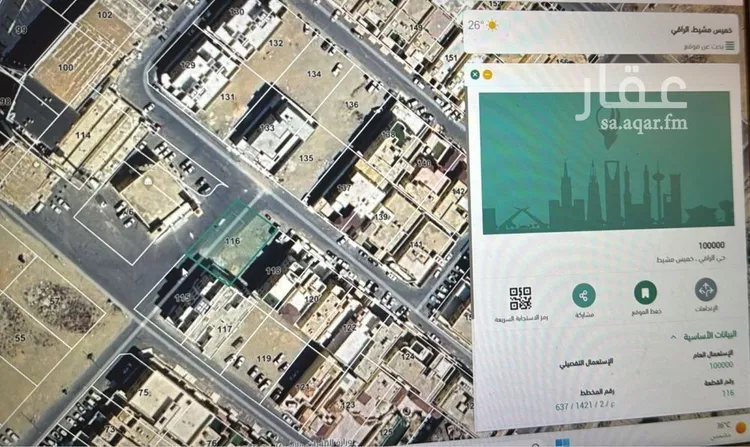Click the address text حي الراقي ، خميس مشيط
Image resolution: width=750 pixels, height=447 pixels.
click(691, 260)
